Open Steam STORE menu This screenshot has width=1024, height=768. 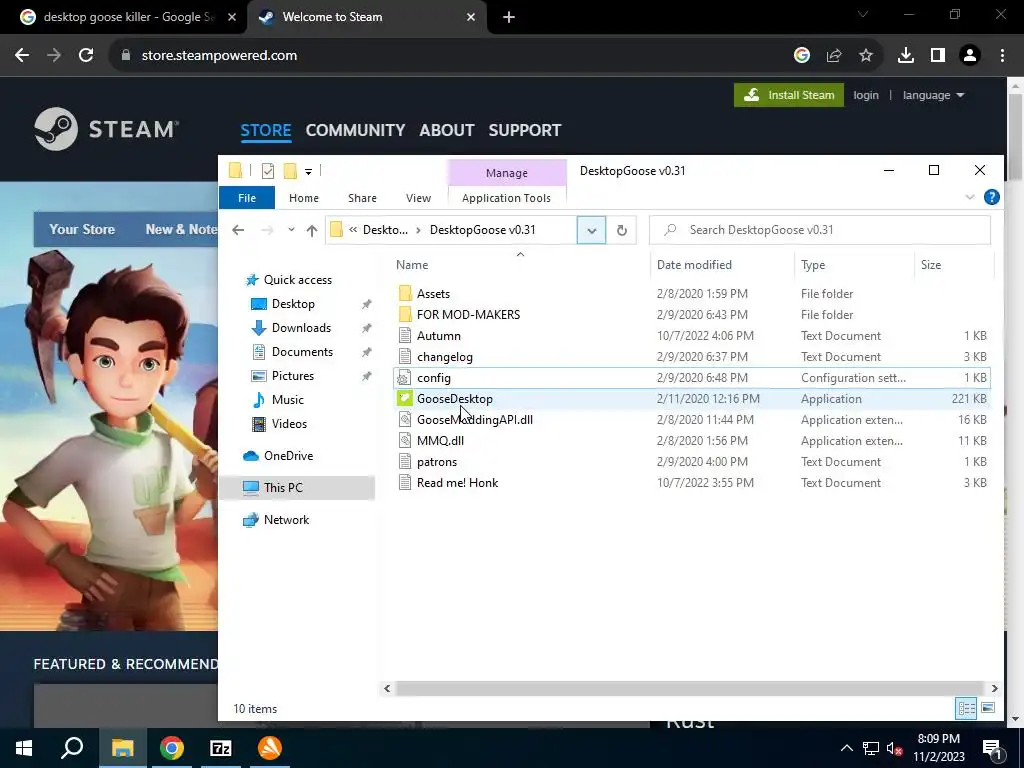point(266,130)
